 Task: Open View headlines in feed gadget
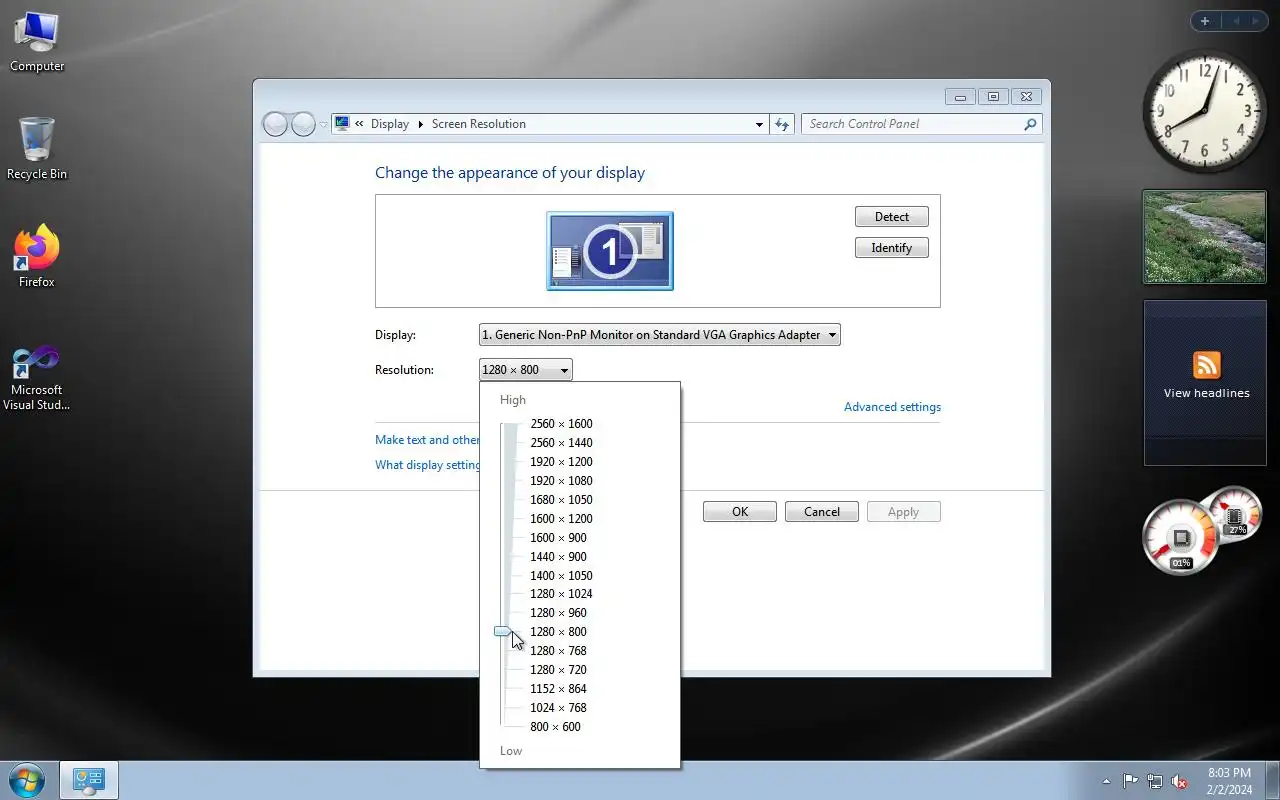point(1206,393)
